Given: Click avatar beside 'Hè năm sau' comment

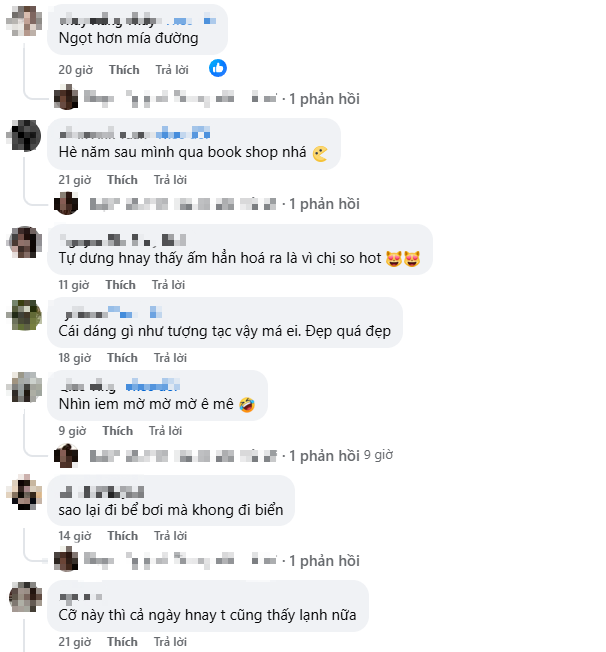Looking at the screenshot, I should pos(24,136).
